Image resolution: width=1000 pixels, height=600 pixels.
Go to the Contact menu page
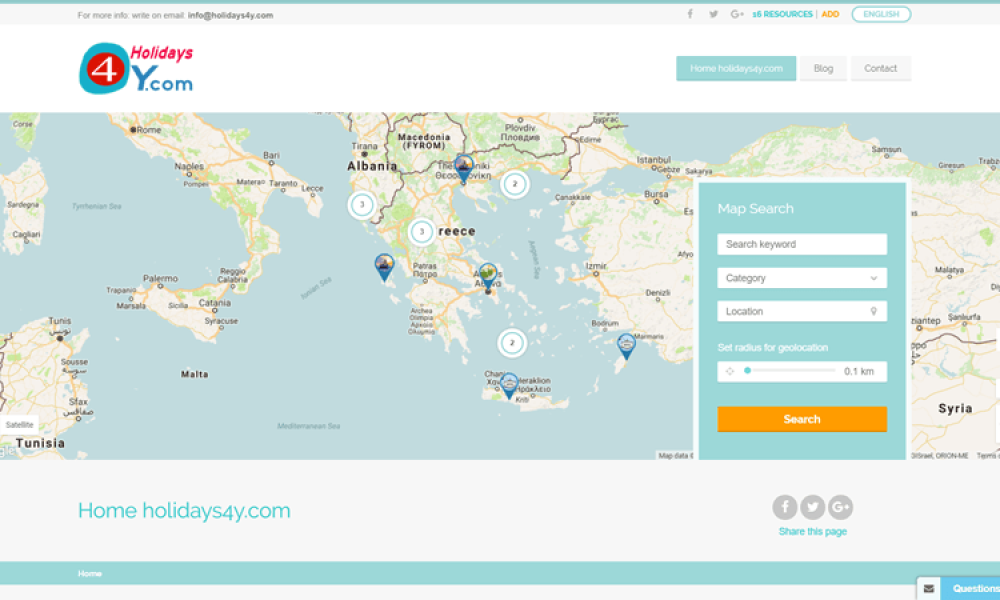point(880,68)
